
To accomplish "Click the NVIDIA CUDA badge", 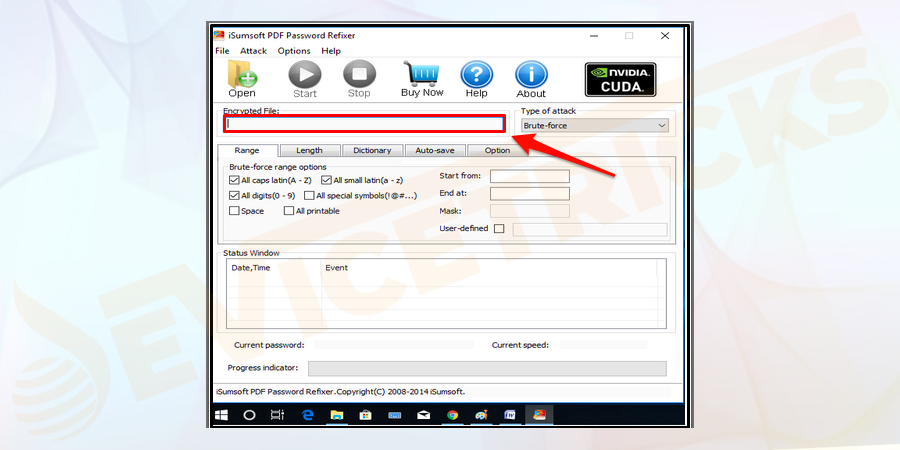I will point(620,79).
